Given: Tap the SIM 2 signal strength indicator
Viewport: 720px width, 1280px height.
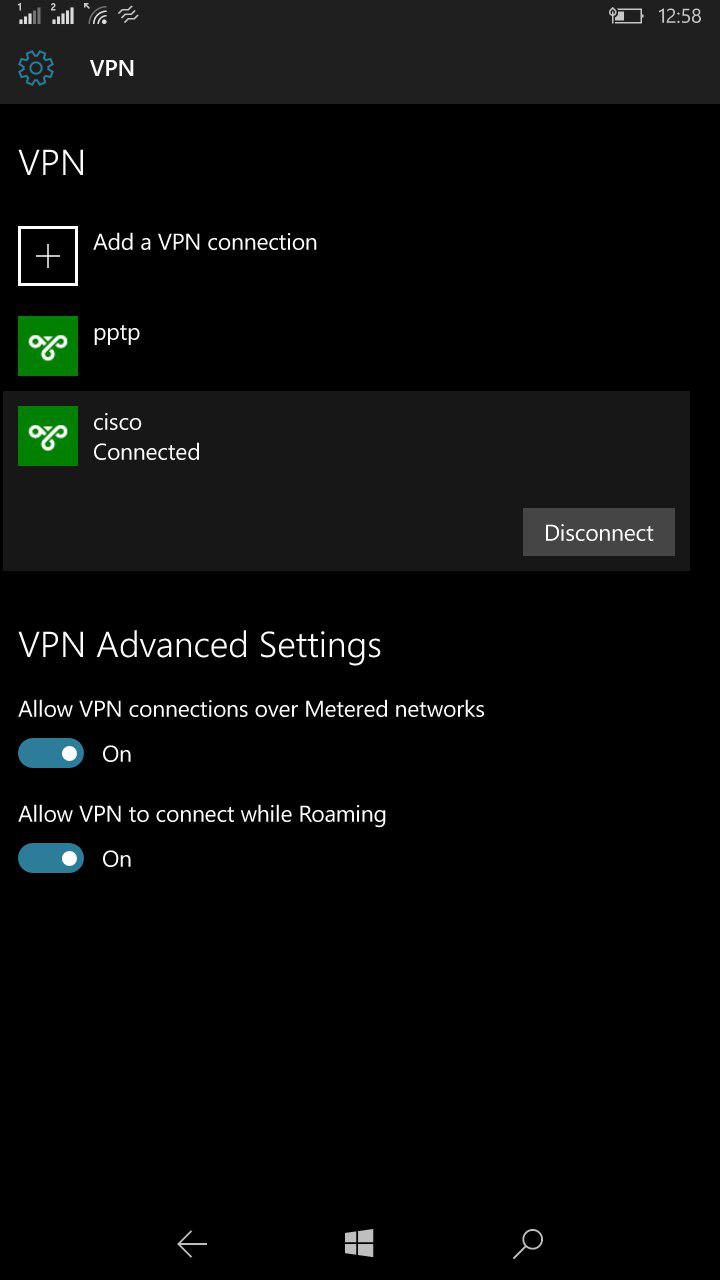Looking at the screenshot, I should click(x=62, y=15).
